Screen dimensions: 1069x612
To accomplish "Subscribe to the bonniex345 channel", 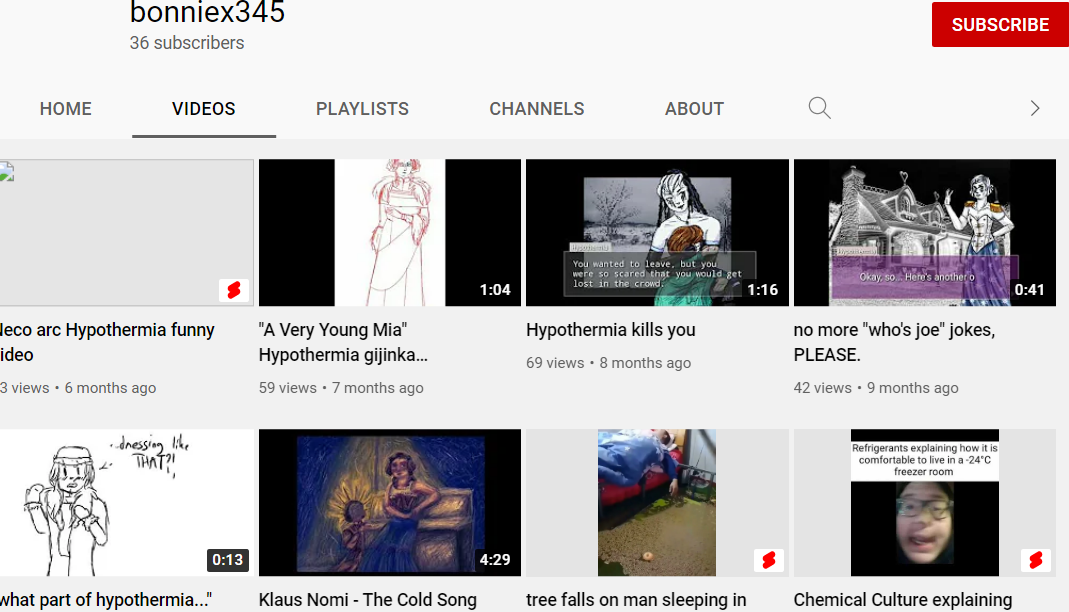I will click(1000, 25).
